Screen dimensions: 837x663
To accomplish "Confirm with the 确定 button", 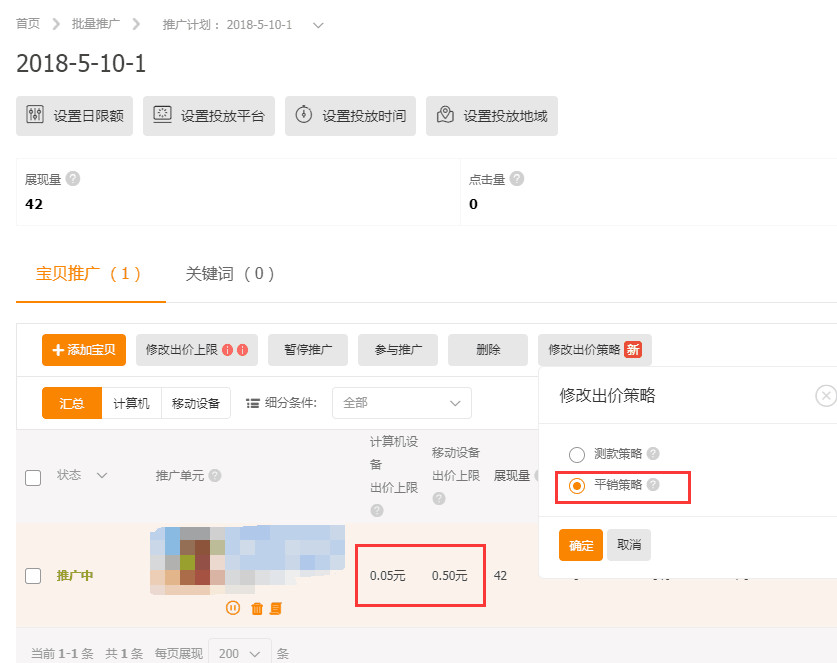I will point(581,545).
